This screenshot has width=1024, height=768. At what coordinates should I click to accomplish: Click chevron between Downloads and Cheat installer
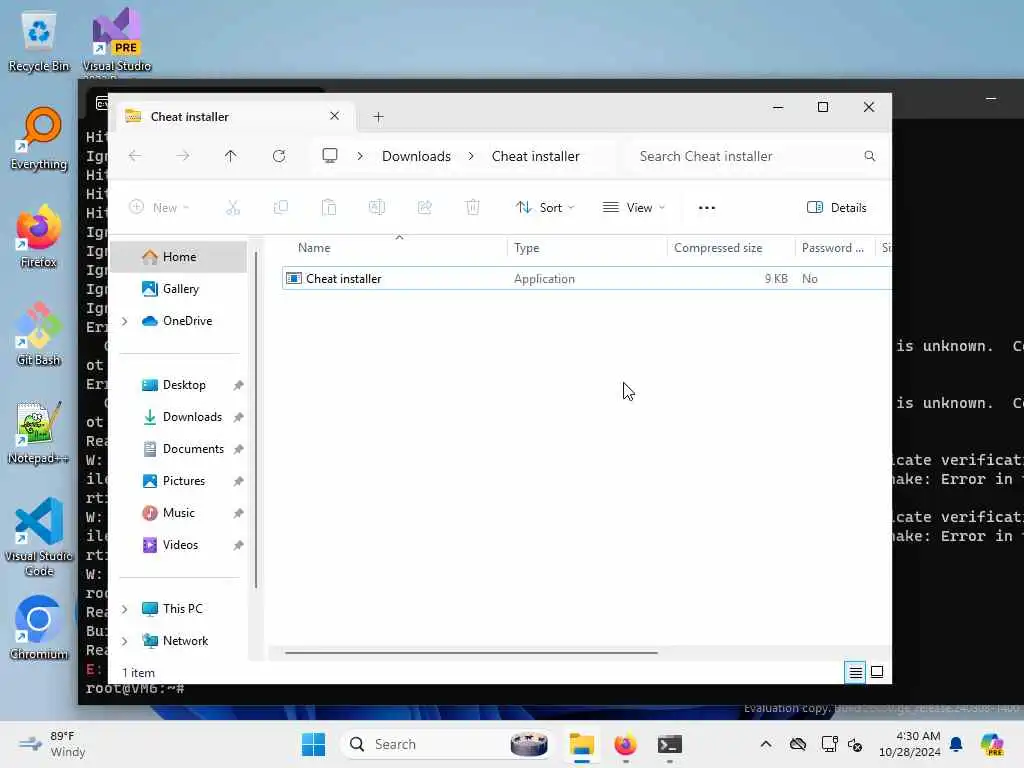click(x=471, y=156)
